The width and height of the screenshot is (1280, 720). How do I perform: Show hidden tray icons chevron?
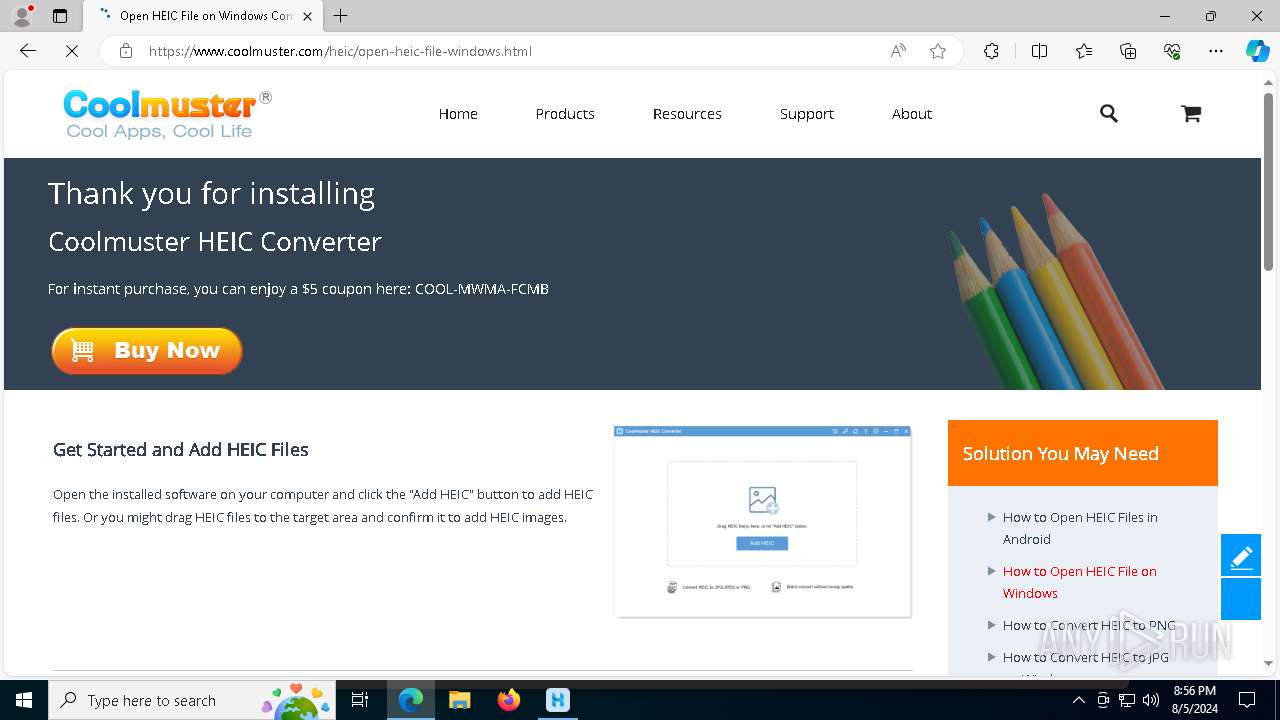point(1078,700)
